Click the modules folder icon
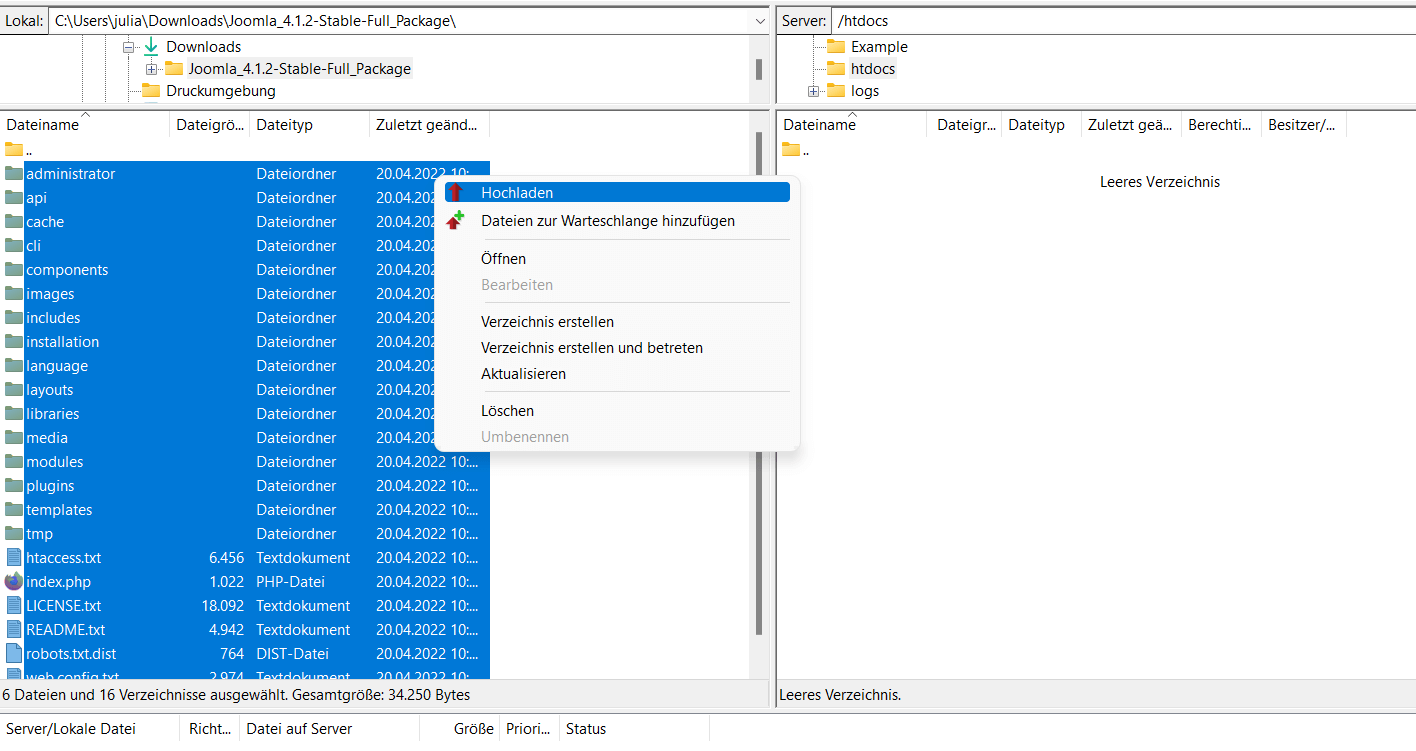Viewport: 1416px width, 751px height. [x=14, y=461]
